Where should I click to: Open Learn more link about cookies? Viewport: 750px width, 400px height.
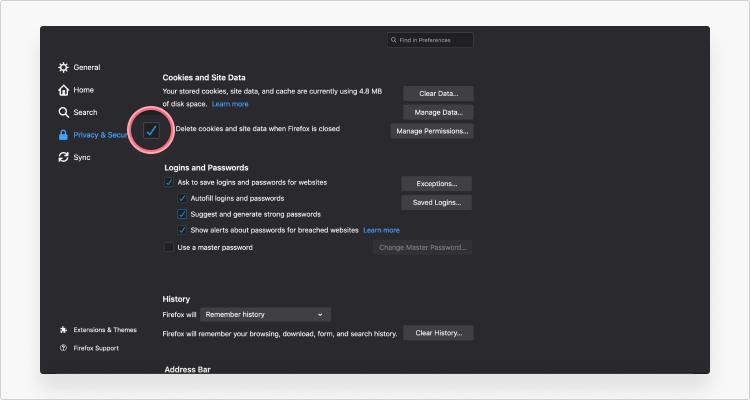pos(230,104)
